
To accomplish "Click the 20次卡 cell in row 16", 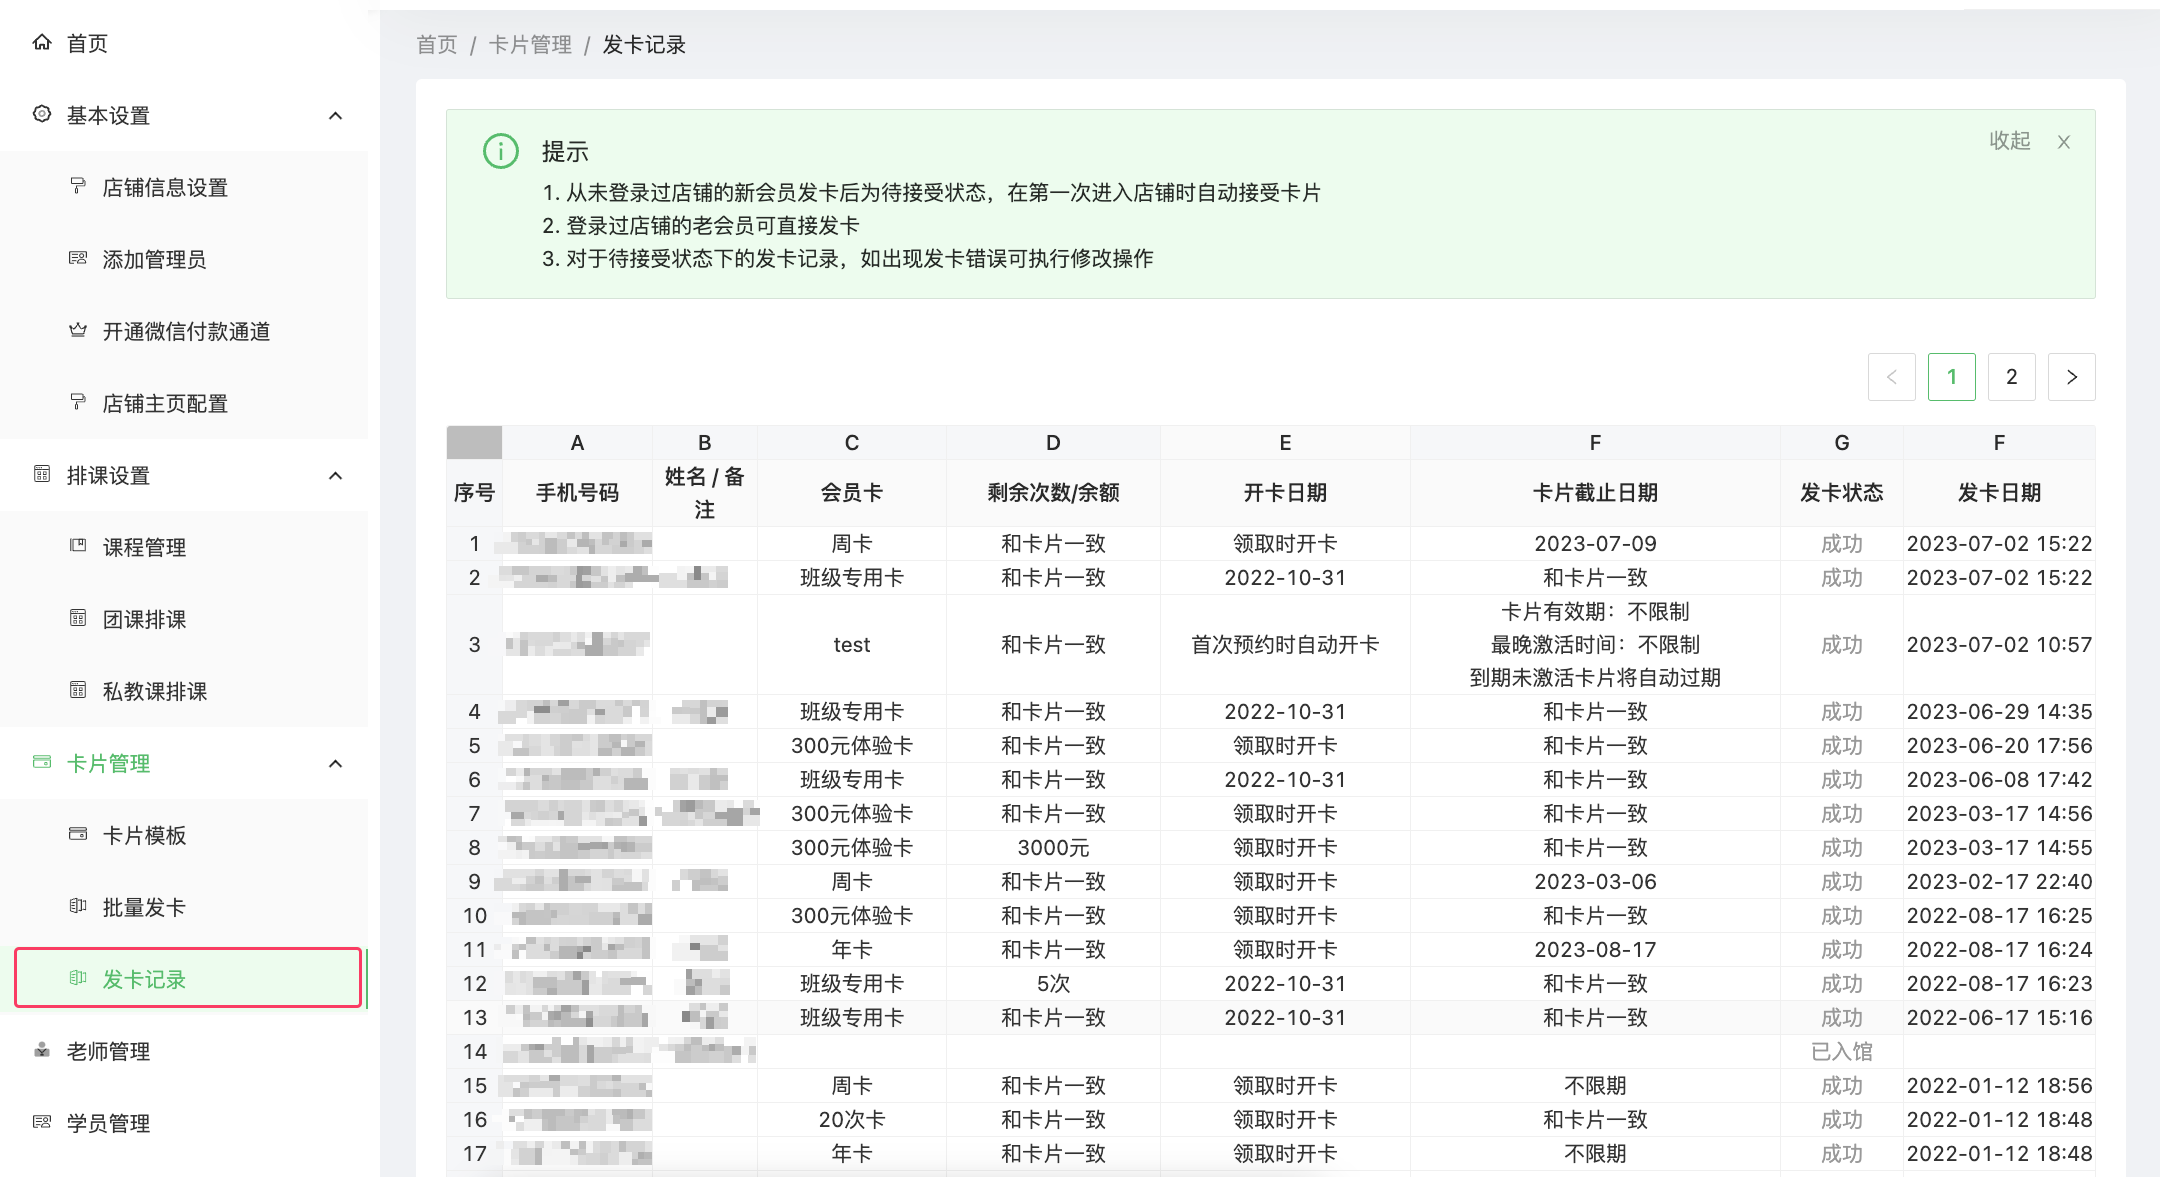I will [852, 1120].
